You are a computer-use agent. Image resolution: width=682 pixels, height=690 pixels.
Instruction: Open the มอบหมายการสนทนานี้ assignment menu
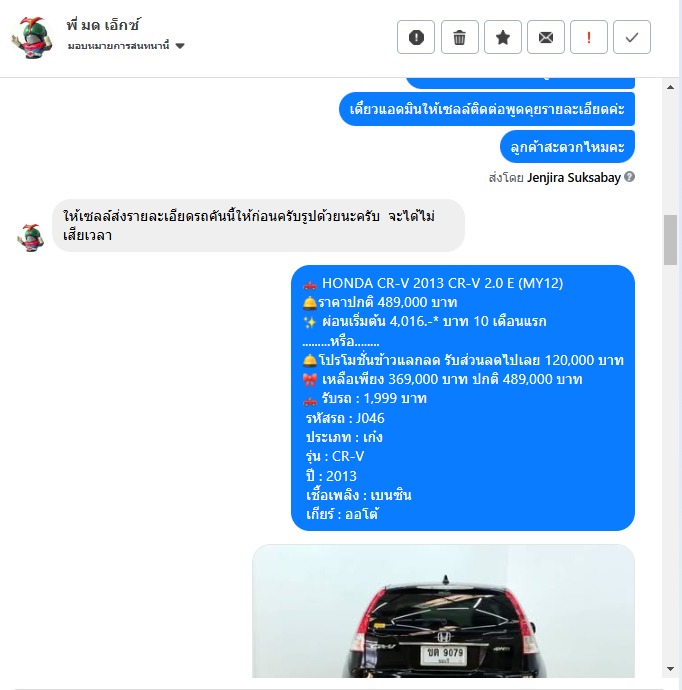[x=126, y=46]
